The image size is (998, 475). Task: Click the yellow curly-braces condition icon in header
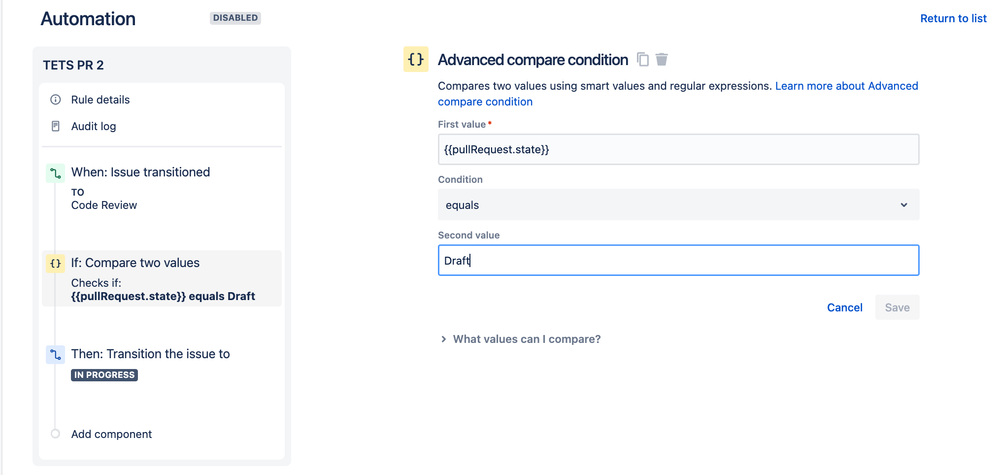[416, 59]
